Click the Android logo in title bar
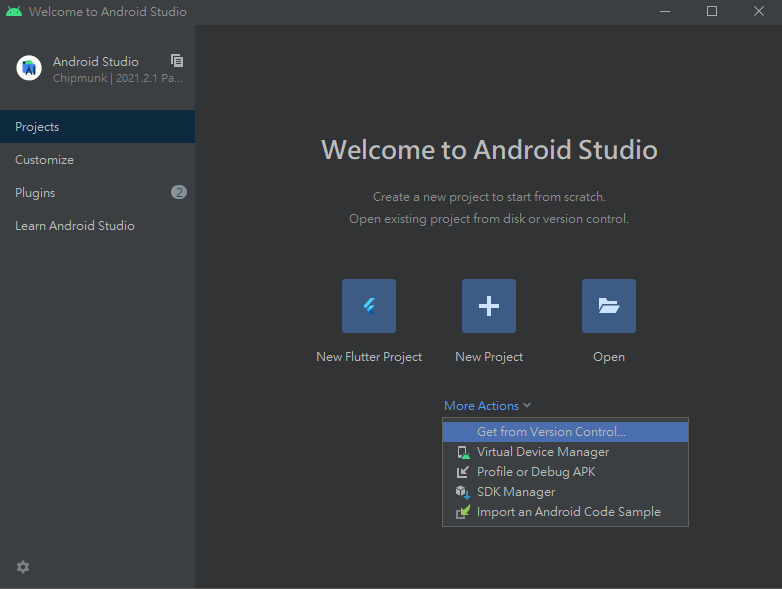 [14, 11]
